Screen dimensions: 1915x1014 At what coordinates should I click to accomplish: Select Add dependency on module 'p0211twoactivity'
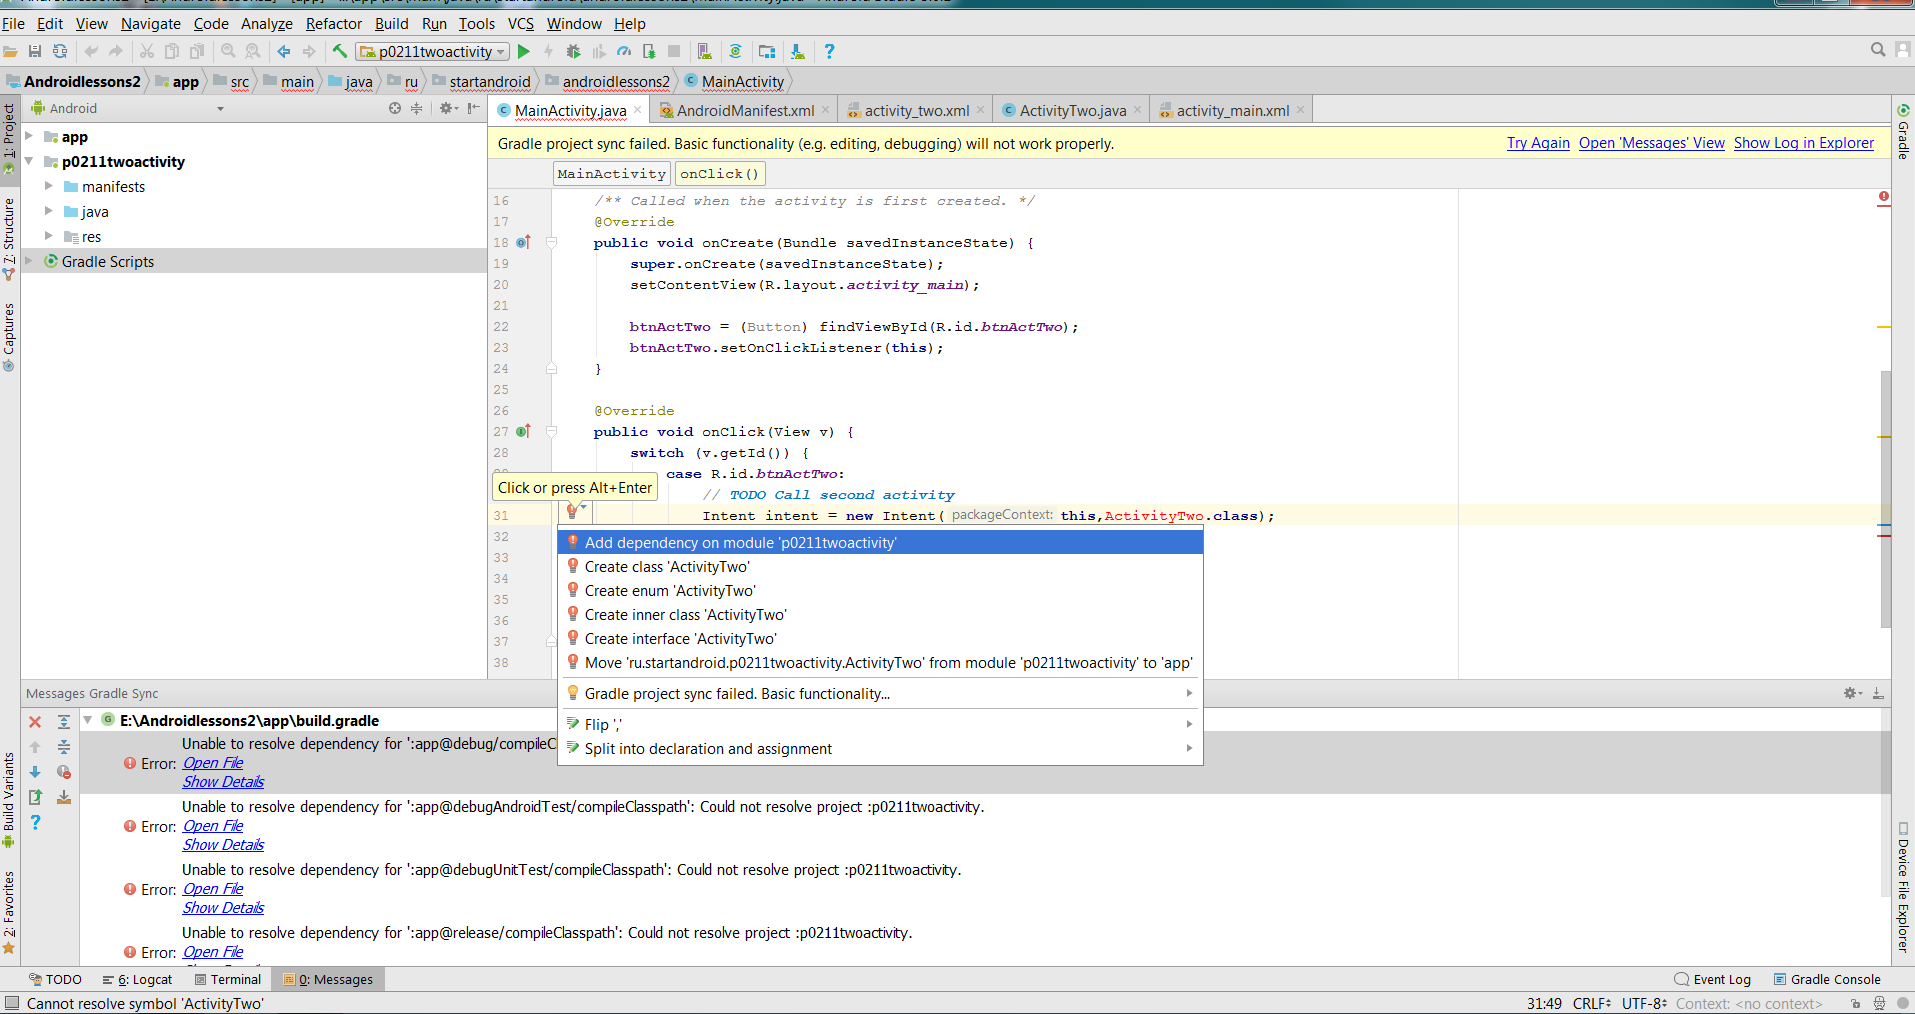(x=880, y=542)
